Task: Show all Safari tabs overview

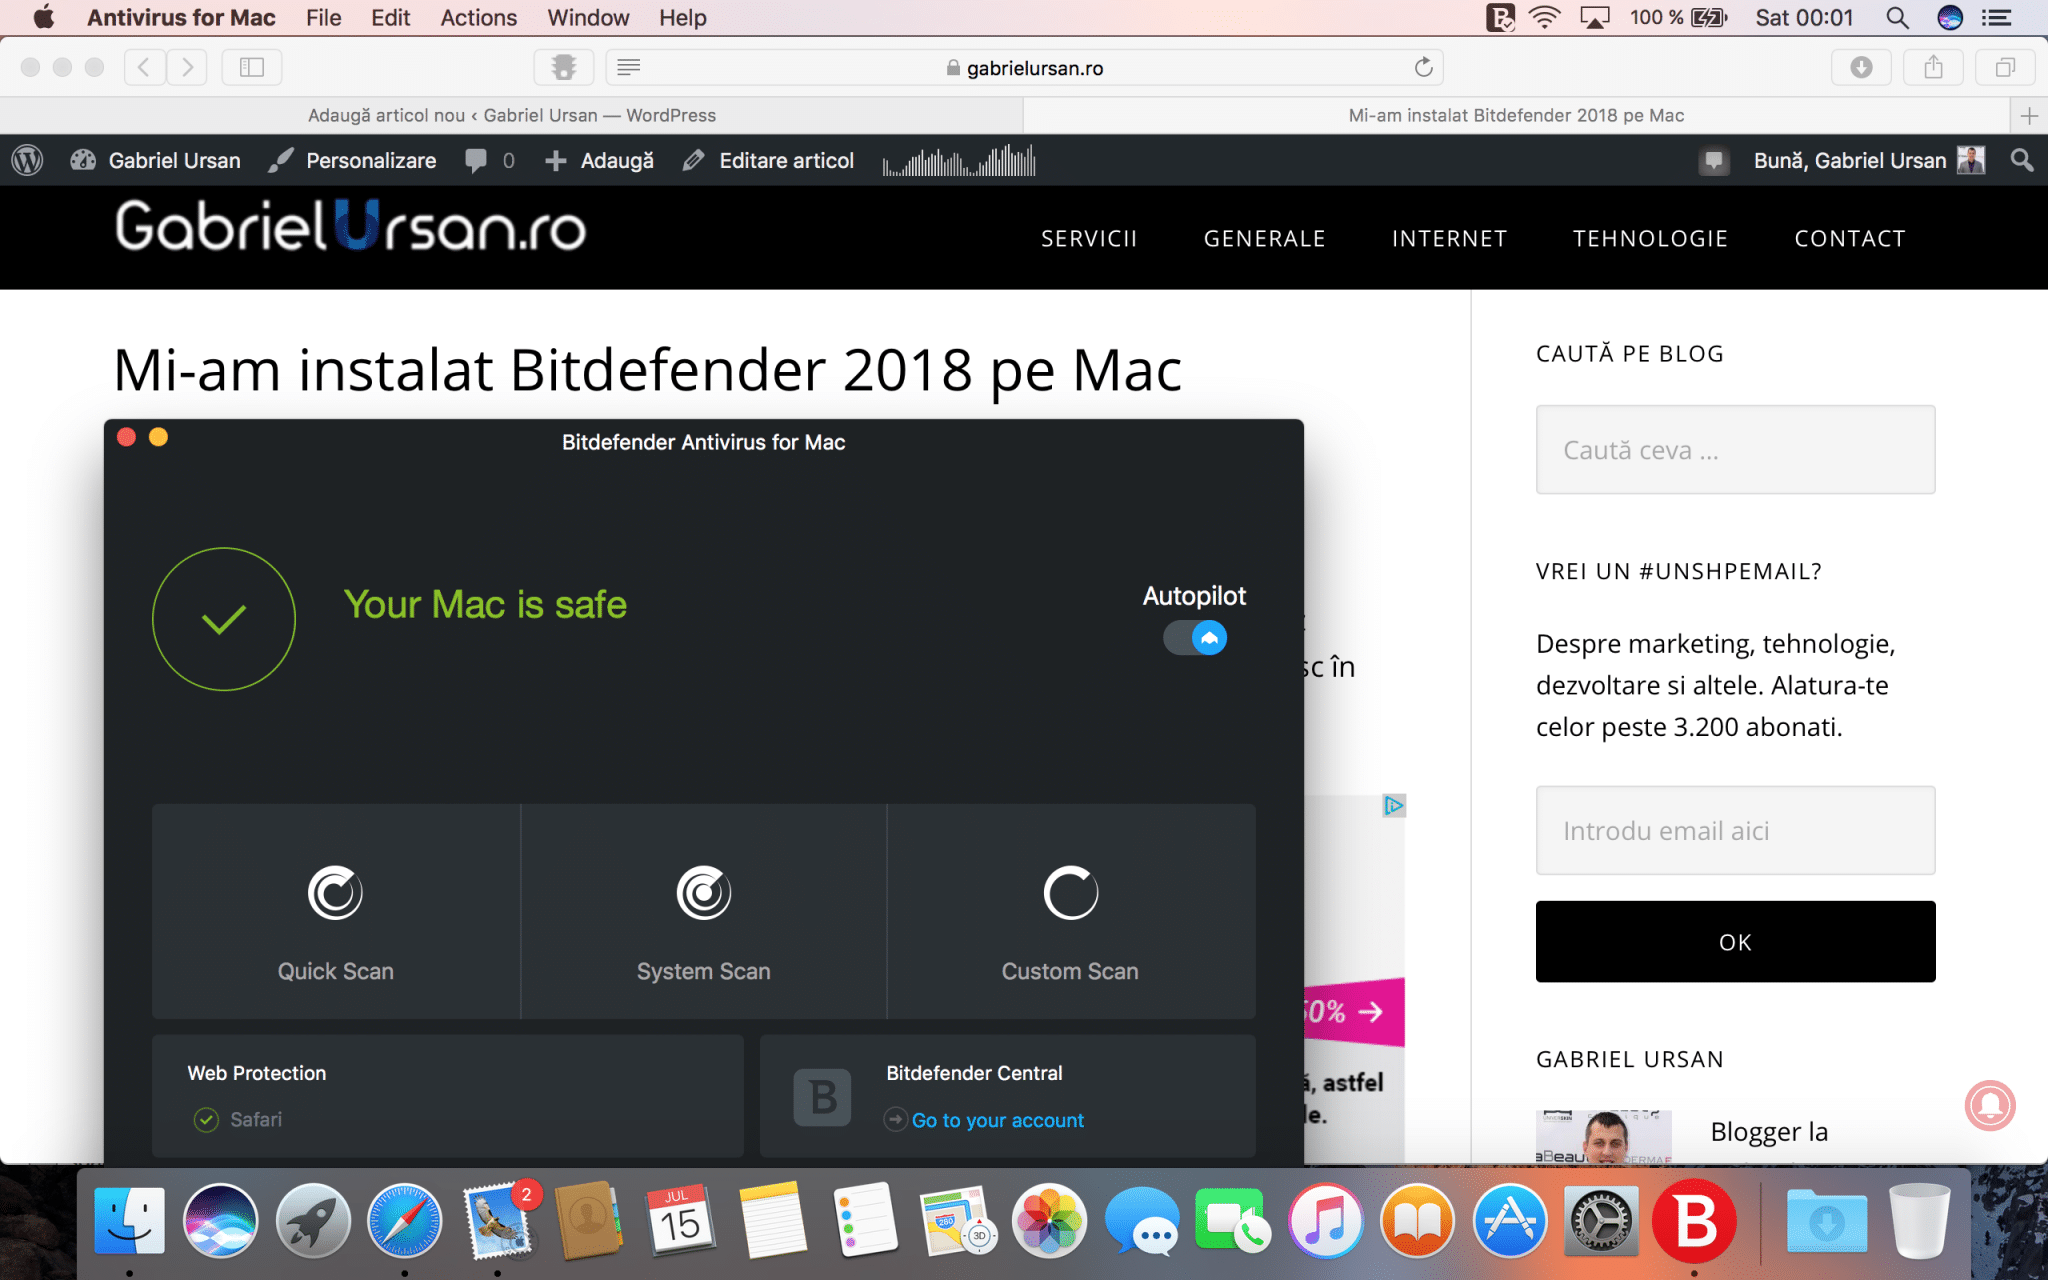Action: (x=2005, y=67)
